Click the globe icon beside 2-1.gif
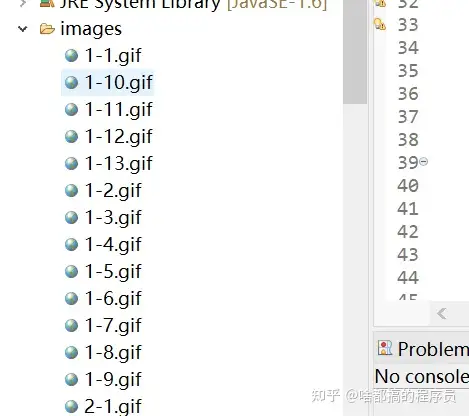 point(71,406)
